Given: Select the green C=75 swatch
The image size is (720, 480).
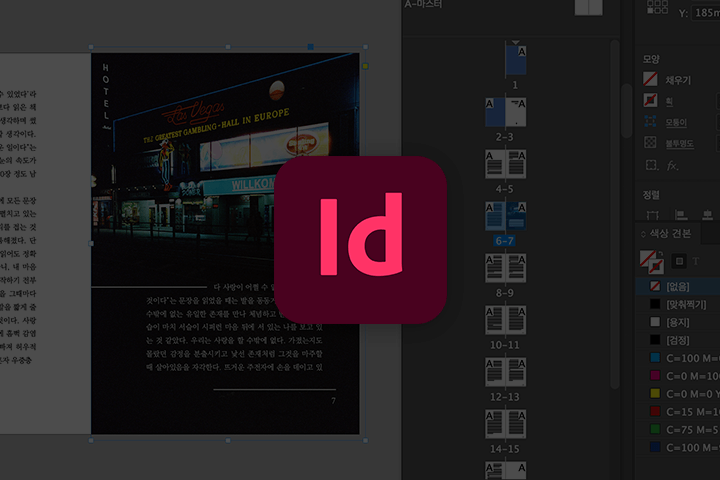Looking at the screenshot, I should 678,430.
